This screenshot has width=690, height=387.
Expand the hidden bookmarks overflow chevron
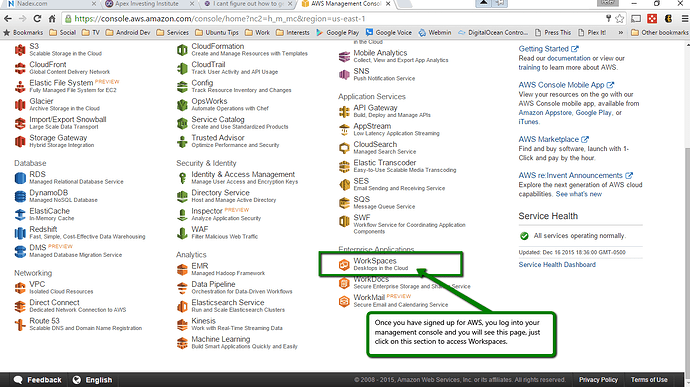620,33
